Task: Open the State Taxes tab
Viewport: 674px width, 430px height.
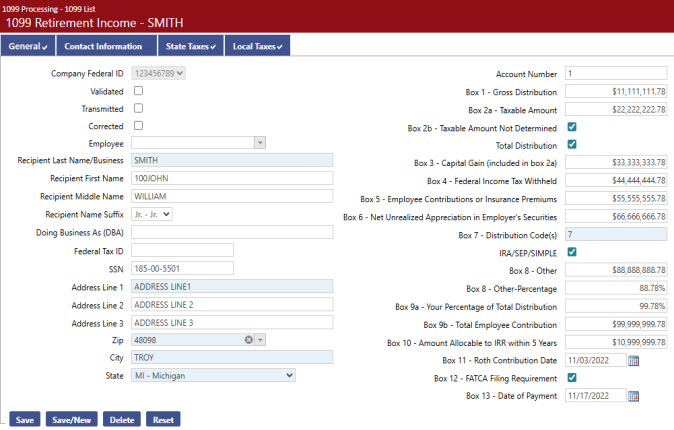Action: [189, 46]
